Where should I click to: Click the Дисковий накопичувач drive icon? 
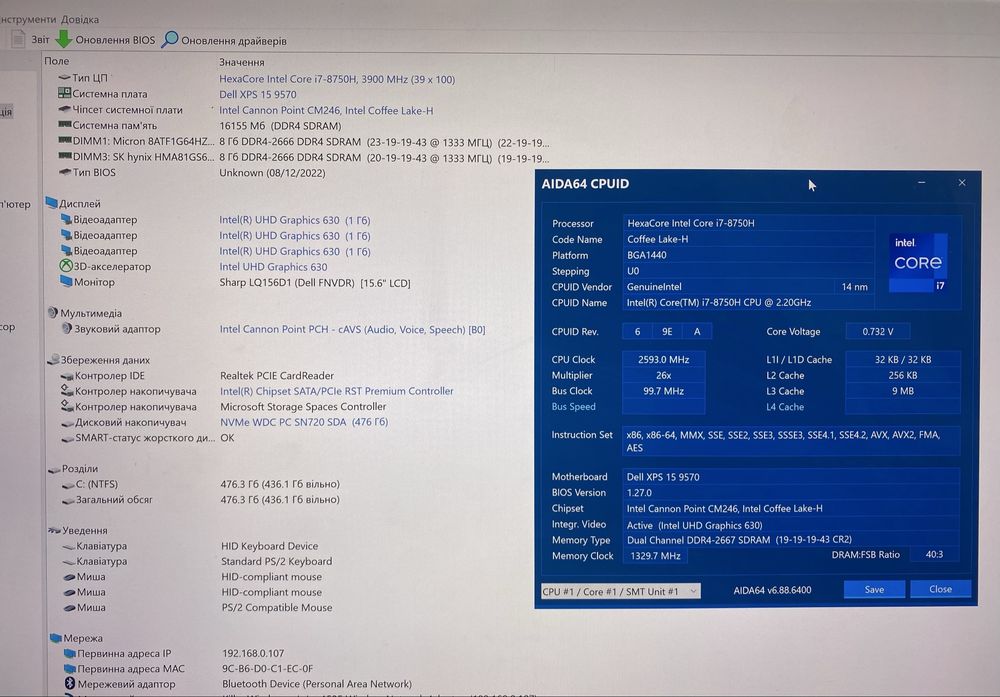coord(68,423)
